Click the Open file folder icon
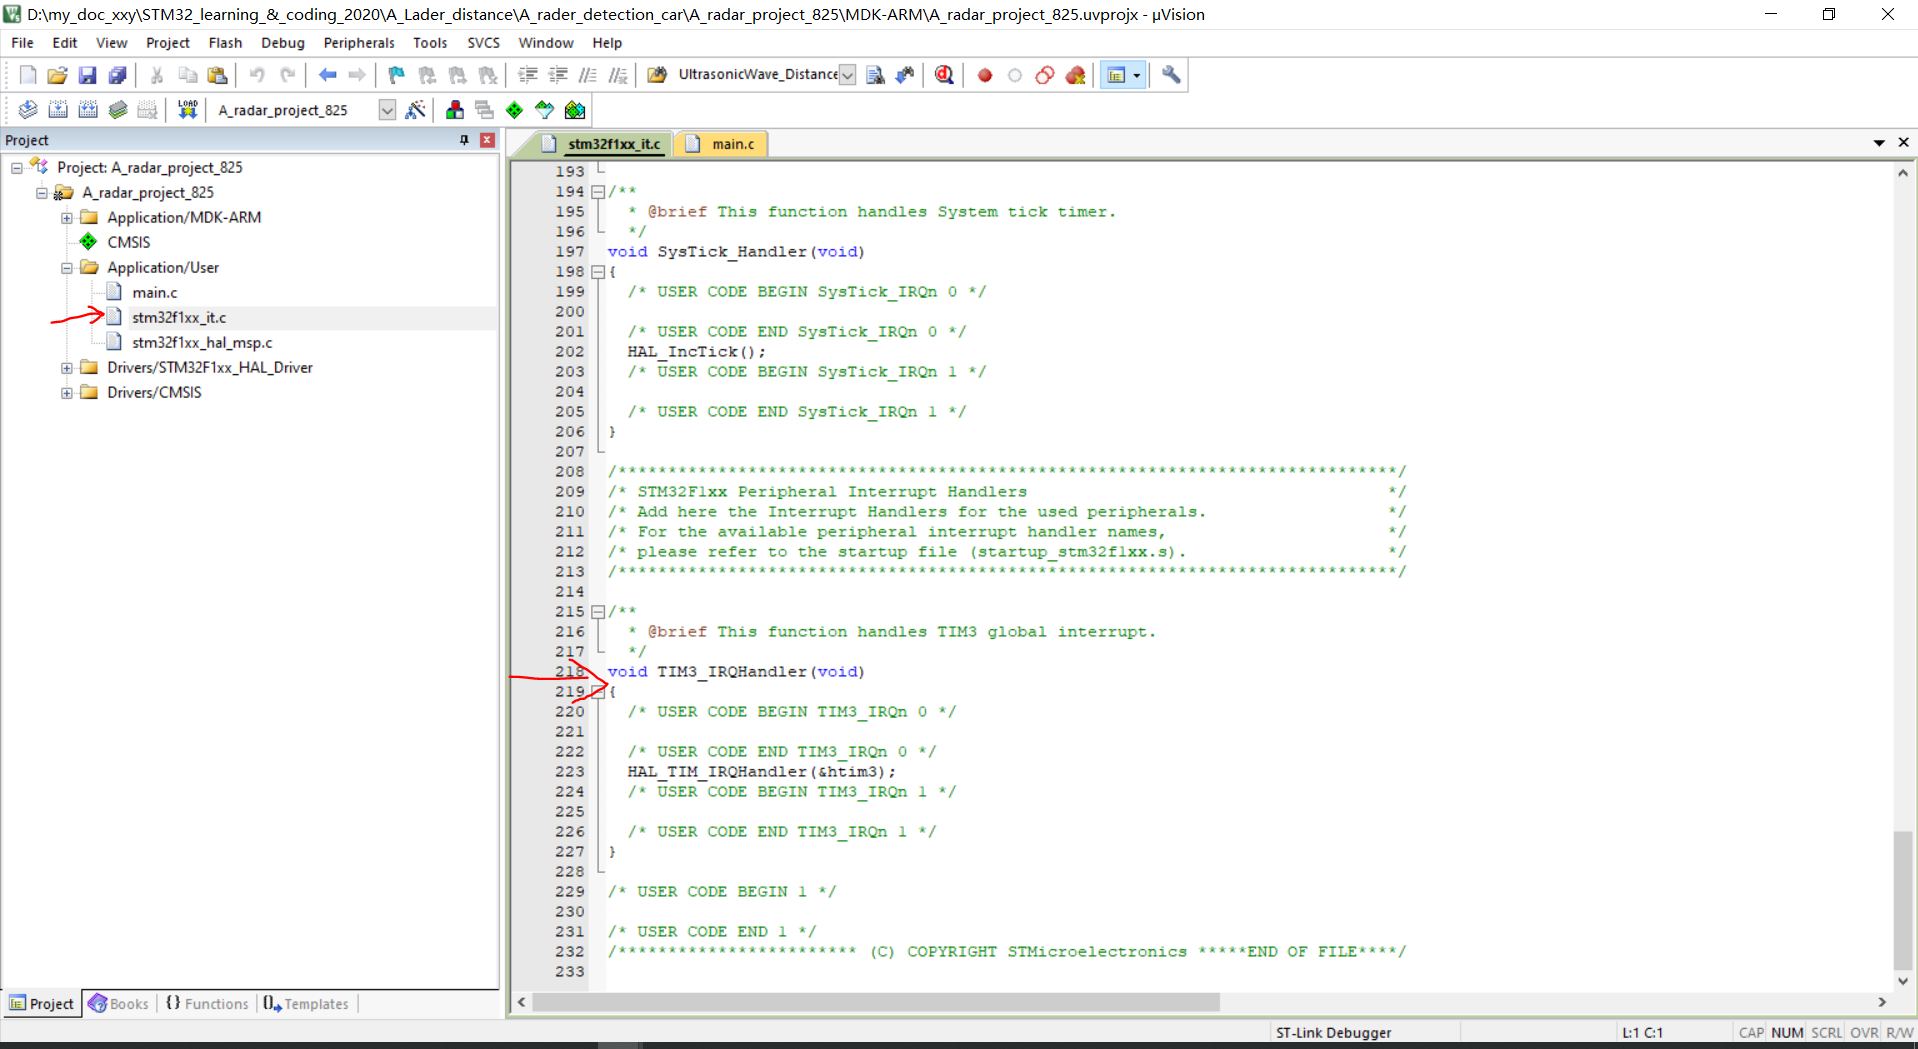This screenshot has width=1918, height=1049. (57, 75)
